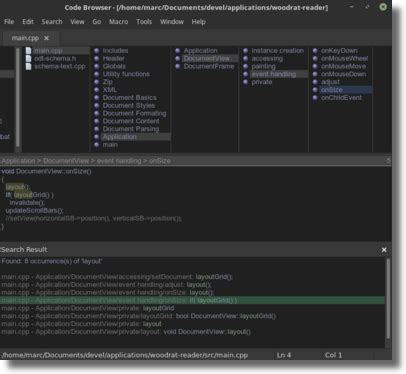The height and width of the screenshot is (374, 406).
Task: Open the View menu
Action: pyautogui.click(x=77, y=22)
